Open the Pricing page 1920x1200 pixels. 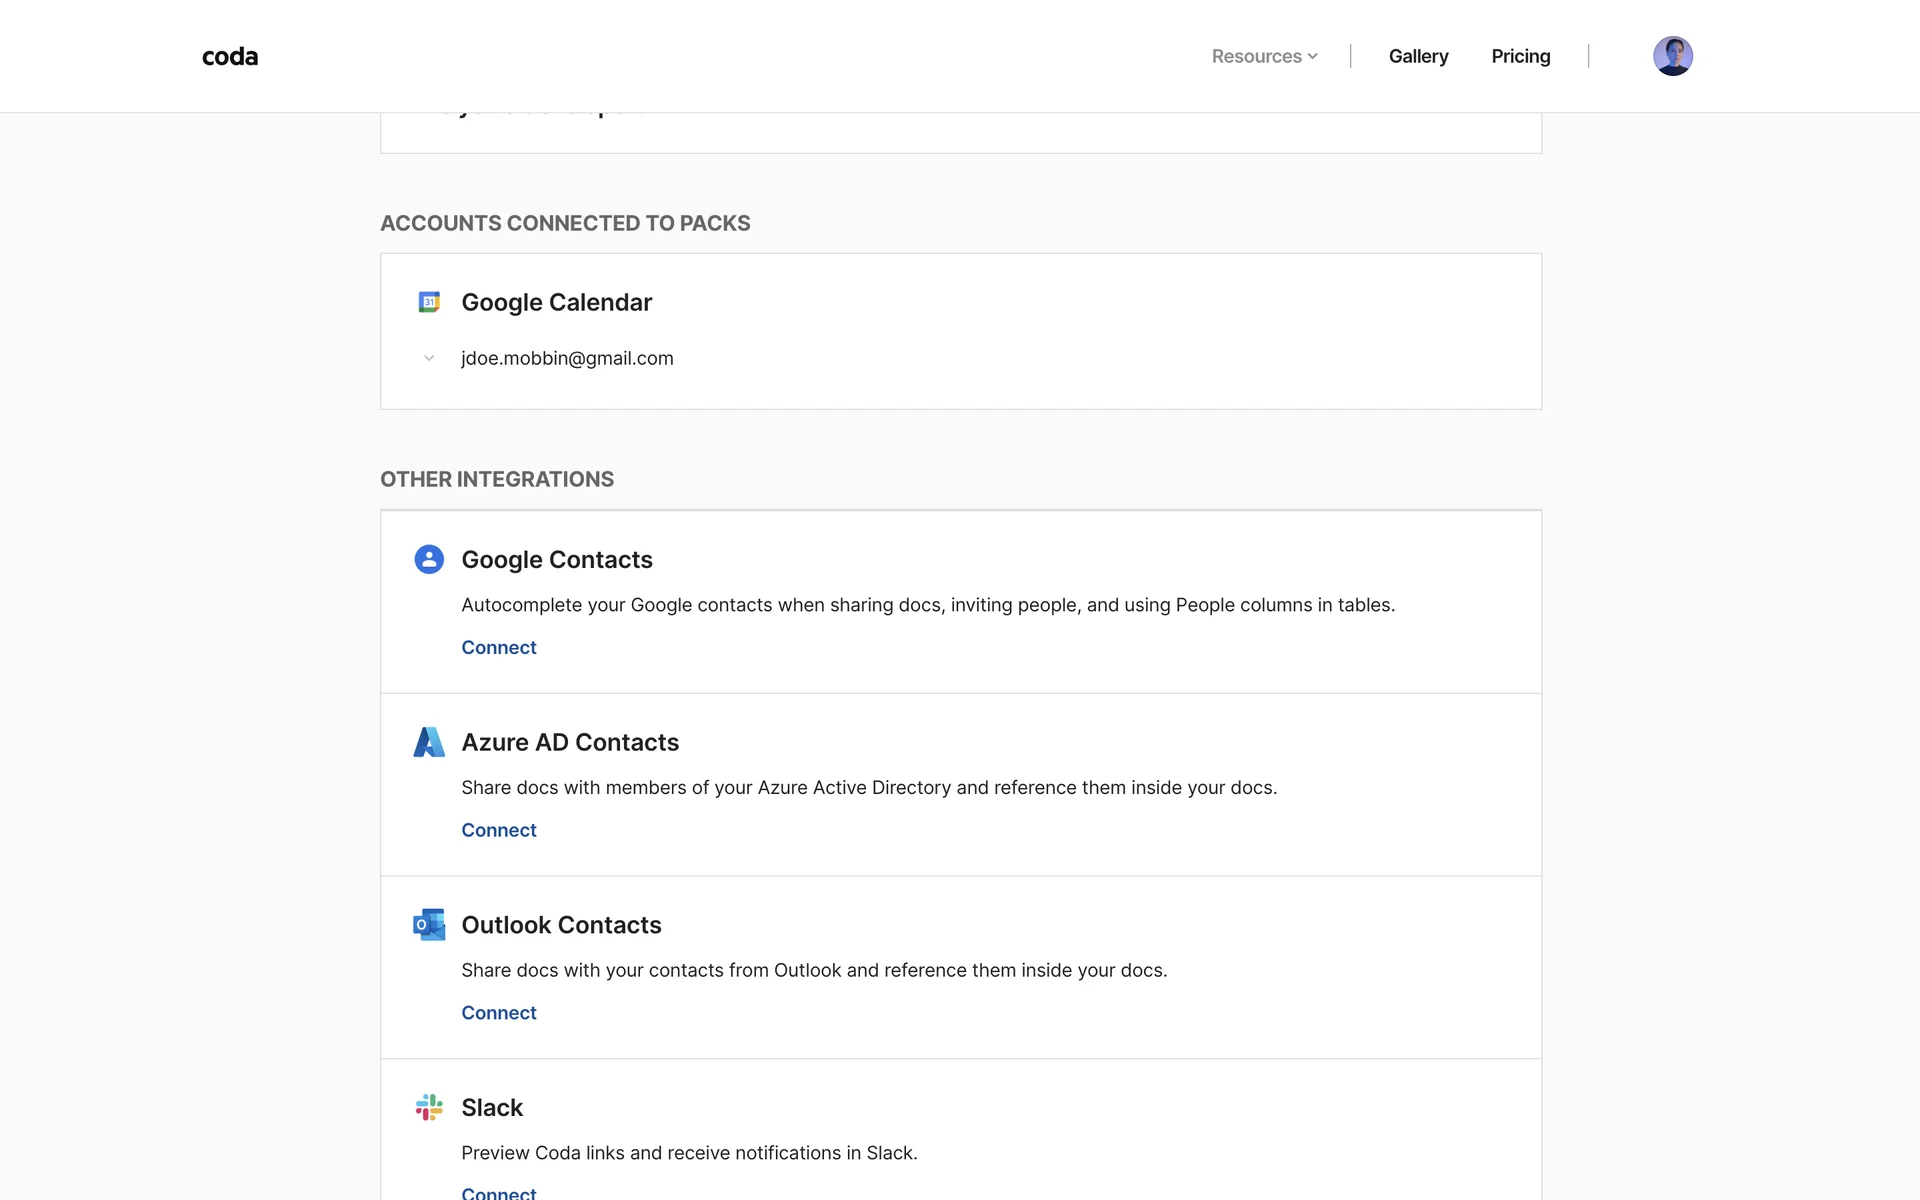pyautogui.click(x=1520, y=57)
